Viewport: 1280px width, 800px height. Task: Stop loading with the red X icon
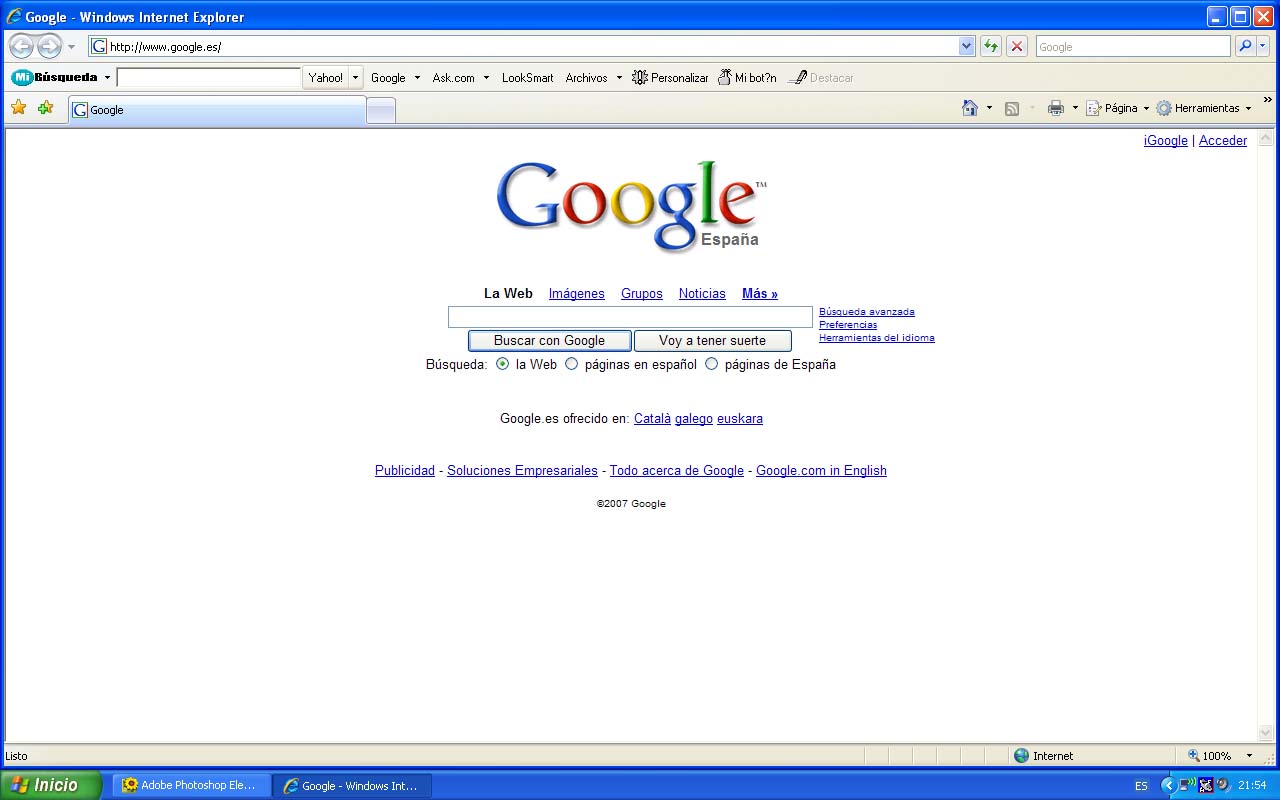point(1017,46)
